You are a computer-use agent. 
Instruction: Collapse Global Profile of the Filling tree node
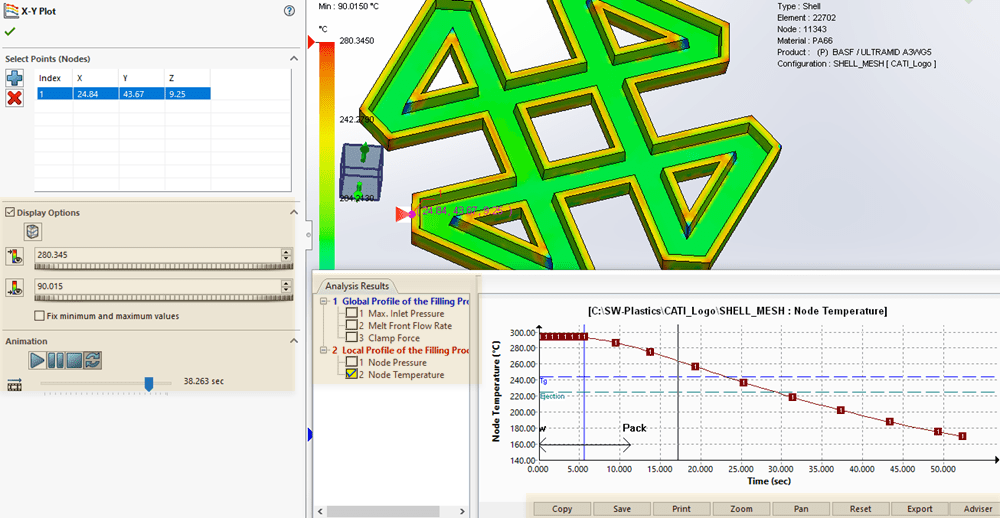[322, 301]
